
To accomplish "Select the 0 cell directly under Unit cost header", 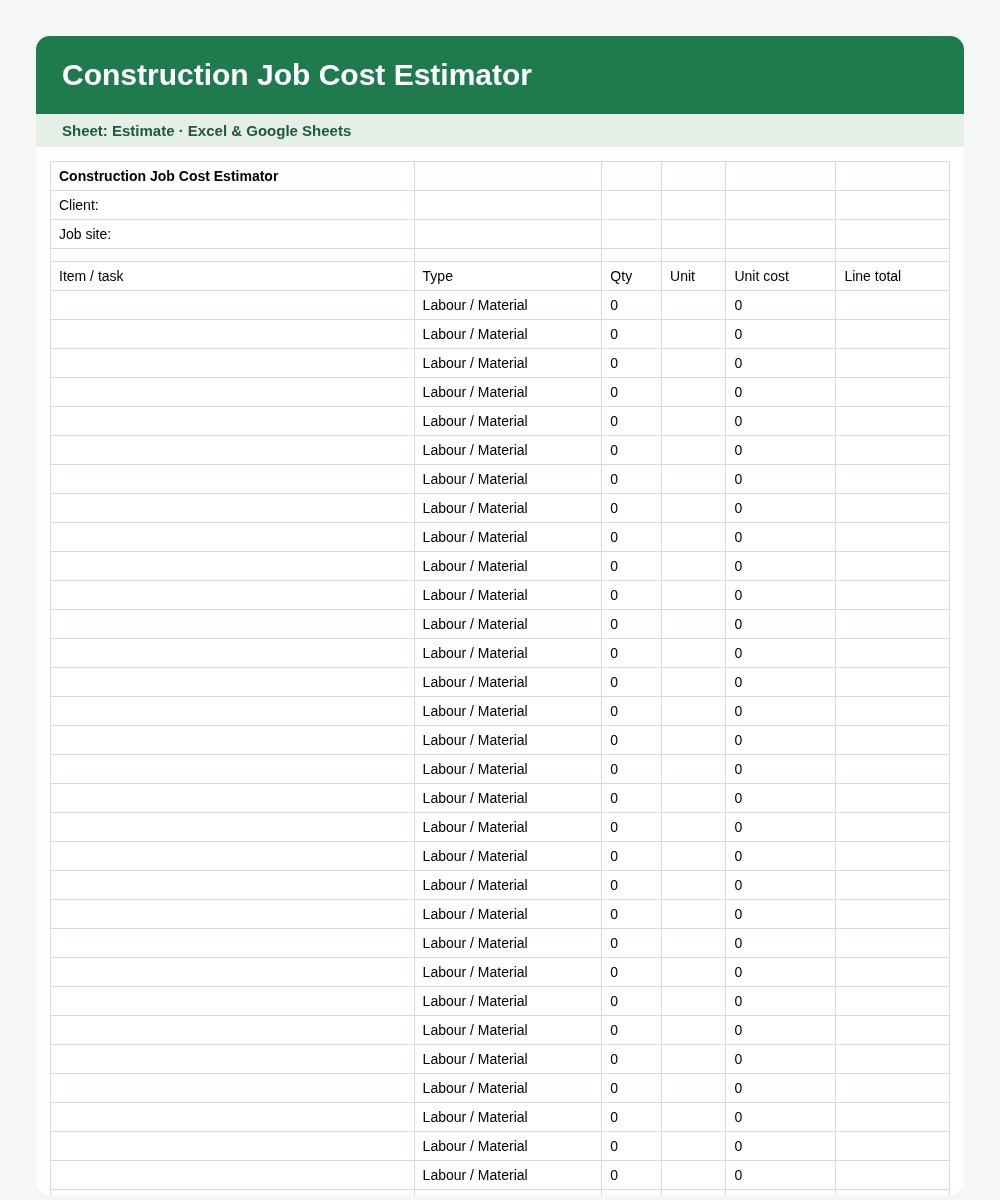I will pos(781,305).
